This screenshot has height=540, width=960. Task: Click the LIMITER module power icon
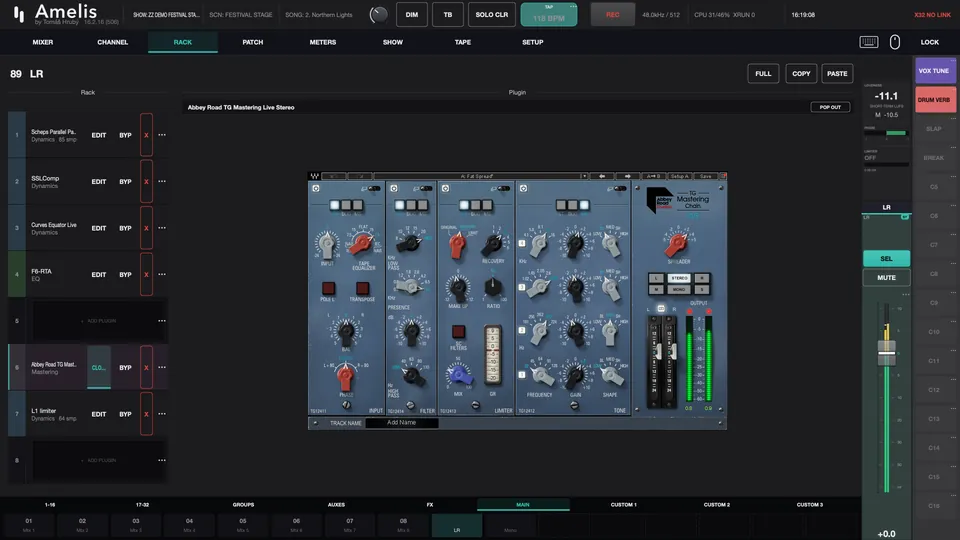click(445, 189)
